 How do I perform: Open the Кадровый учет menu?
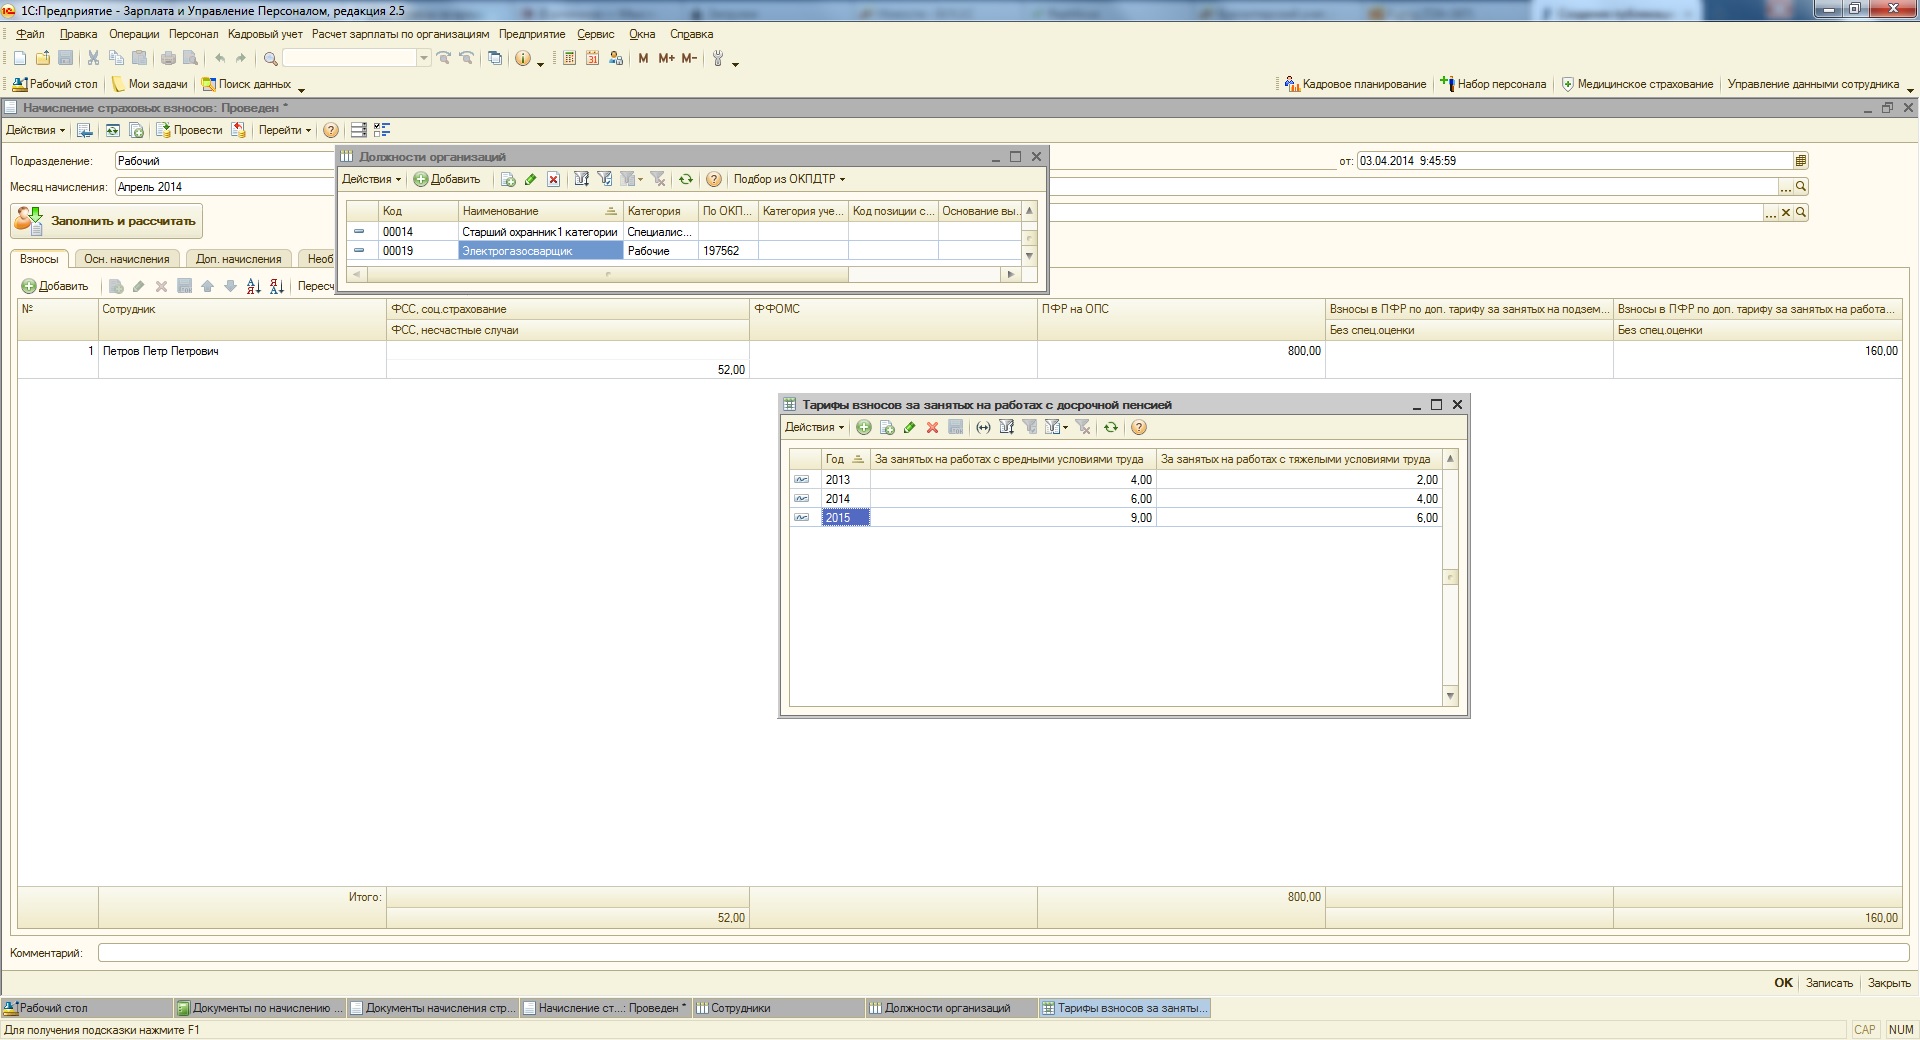point(265,34)
